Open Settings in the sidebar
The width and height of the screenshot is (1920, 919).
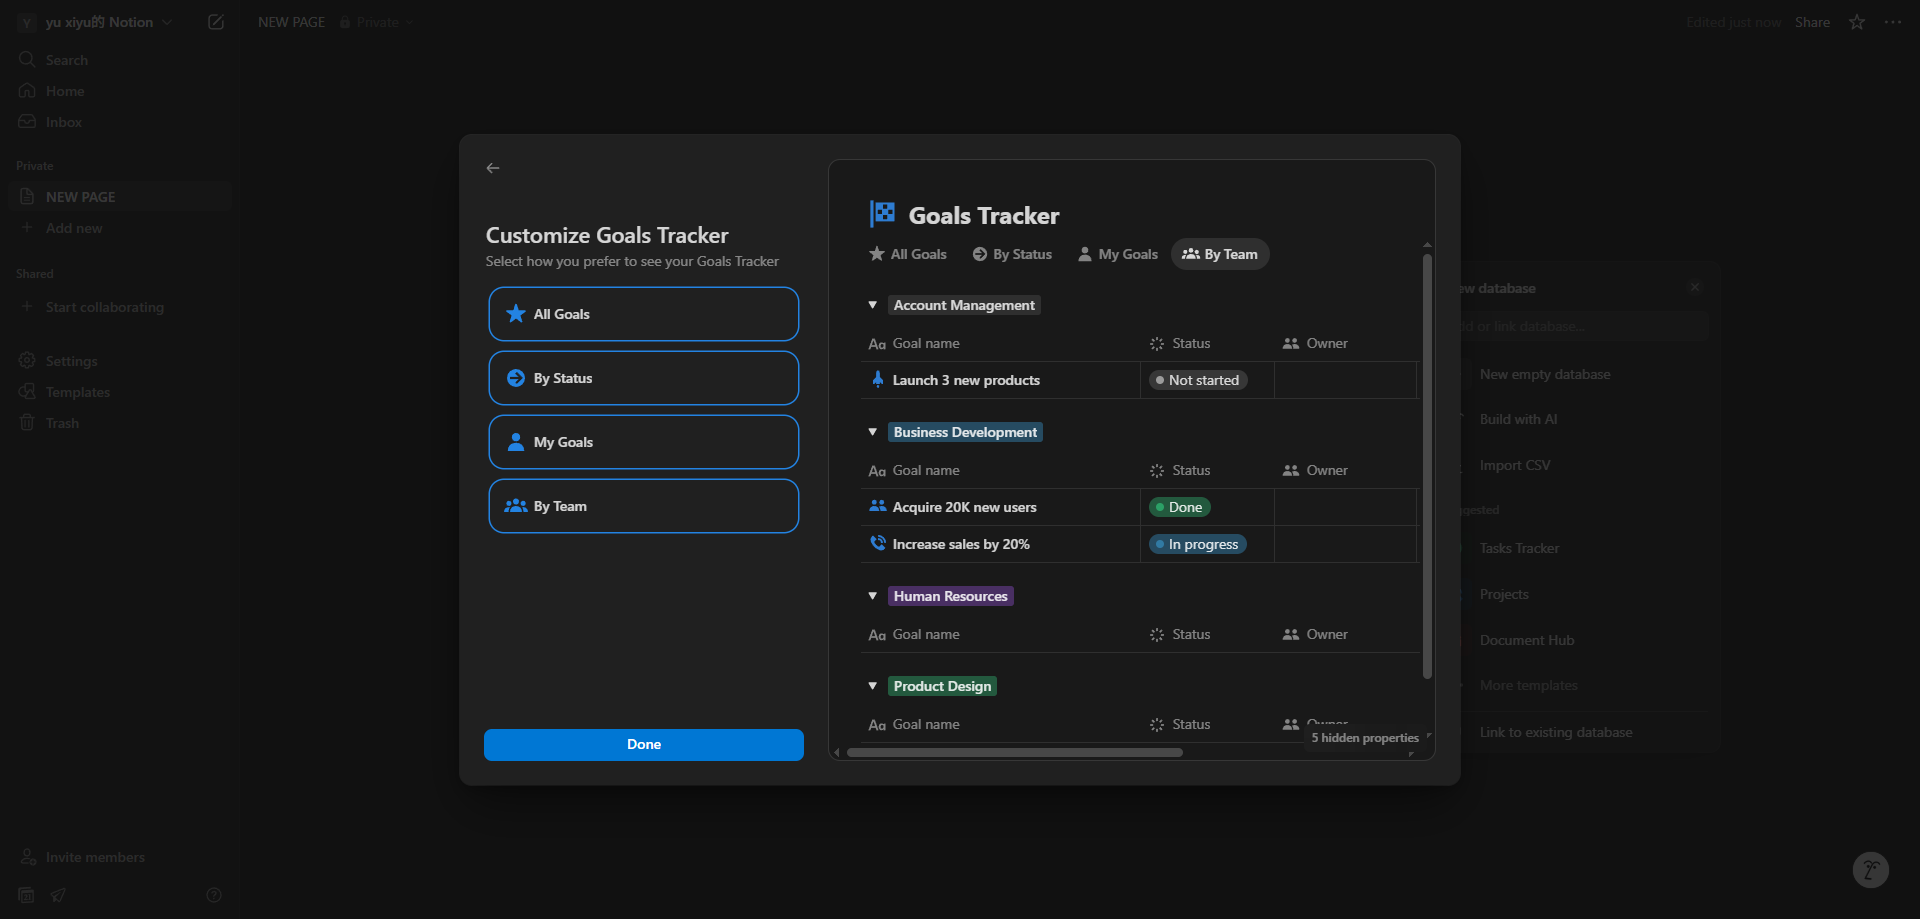tap(120, 361)
